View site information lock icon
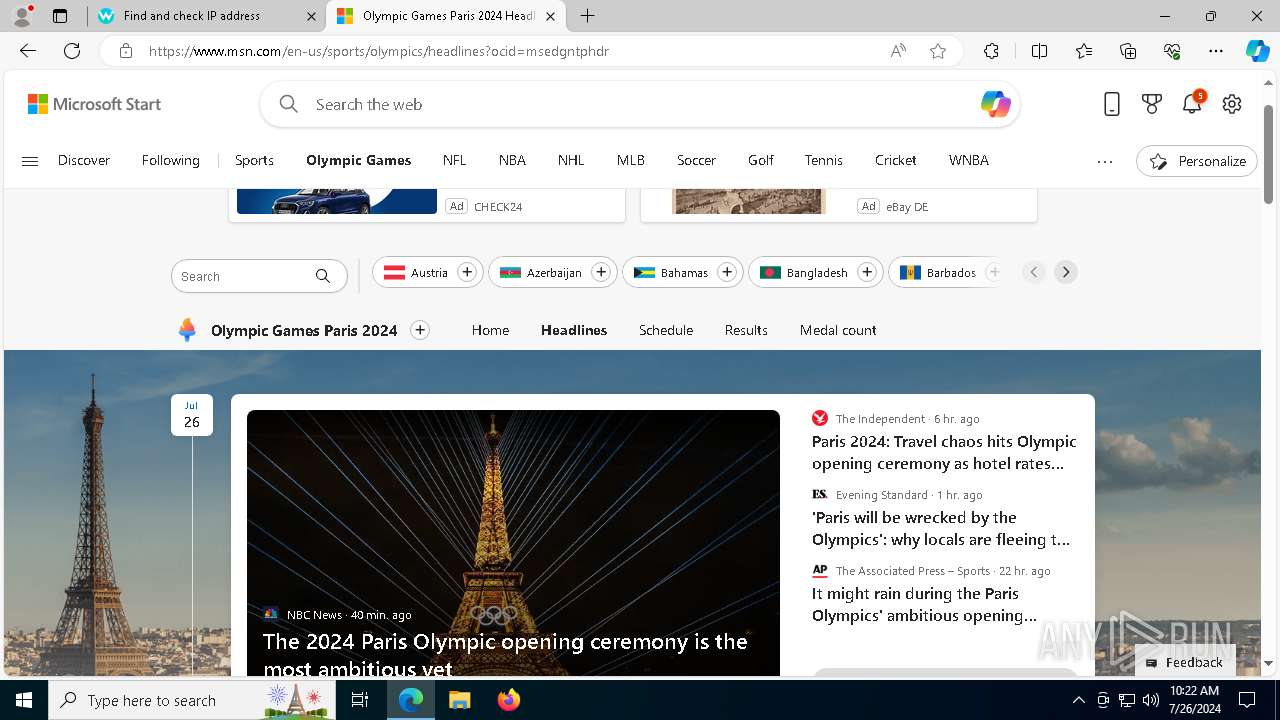The width and height of the screenshot is (1280, 720). pyautogui.click(x=126, y=51)
